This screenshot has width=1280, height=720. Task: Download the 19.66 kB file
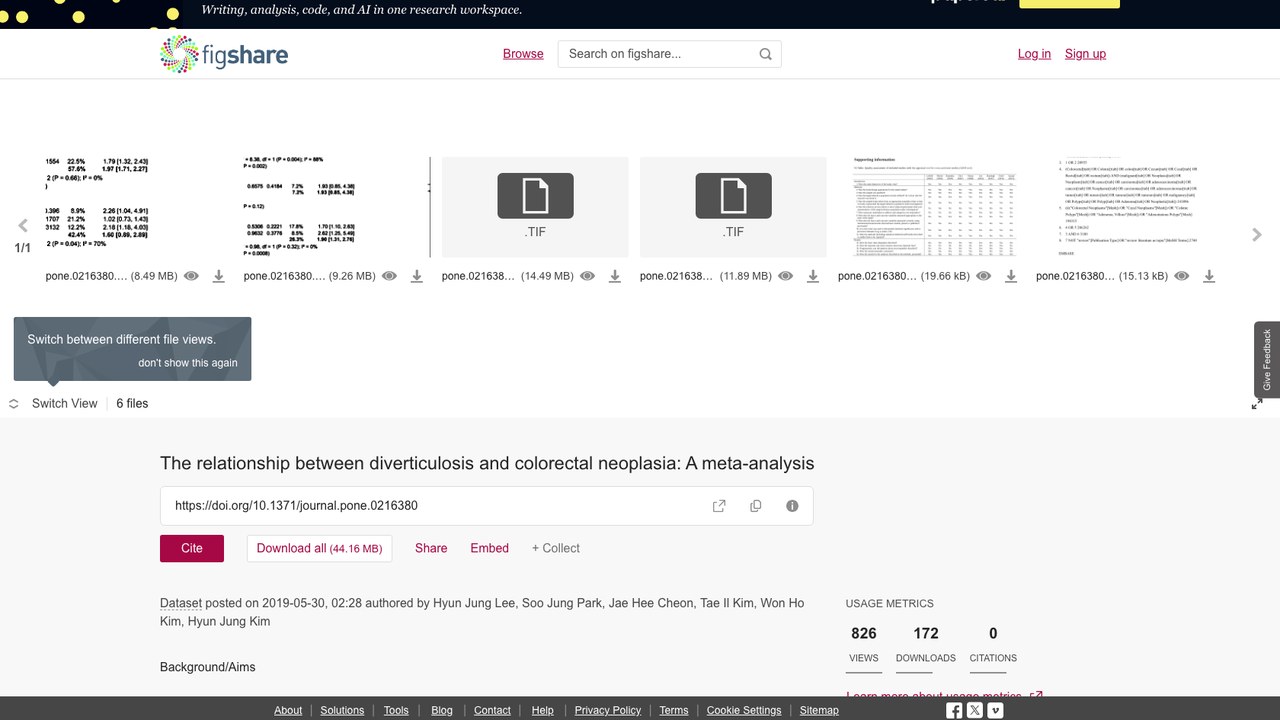coord(1011,276)
